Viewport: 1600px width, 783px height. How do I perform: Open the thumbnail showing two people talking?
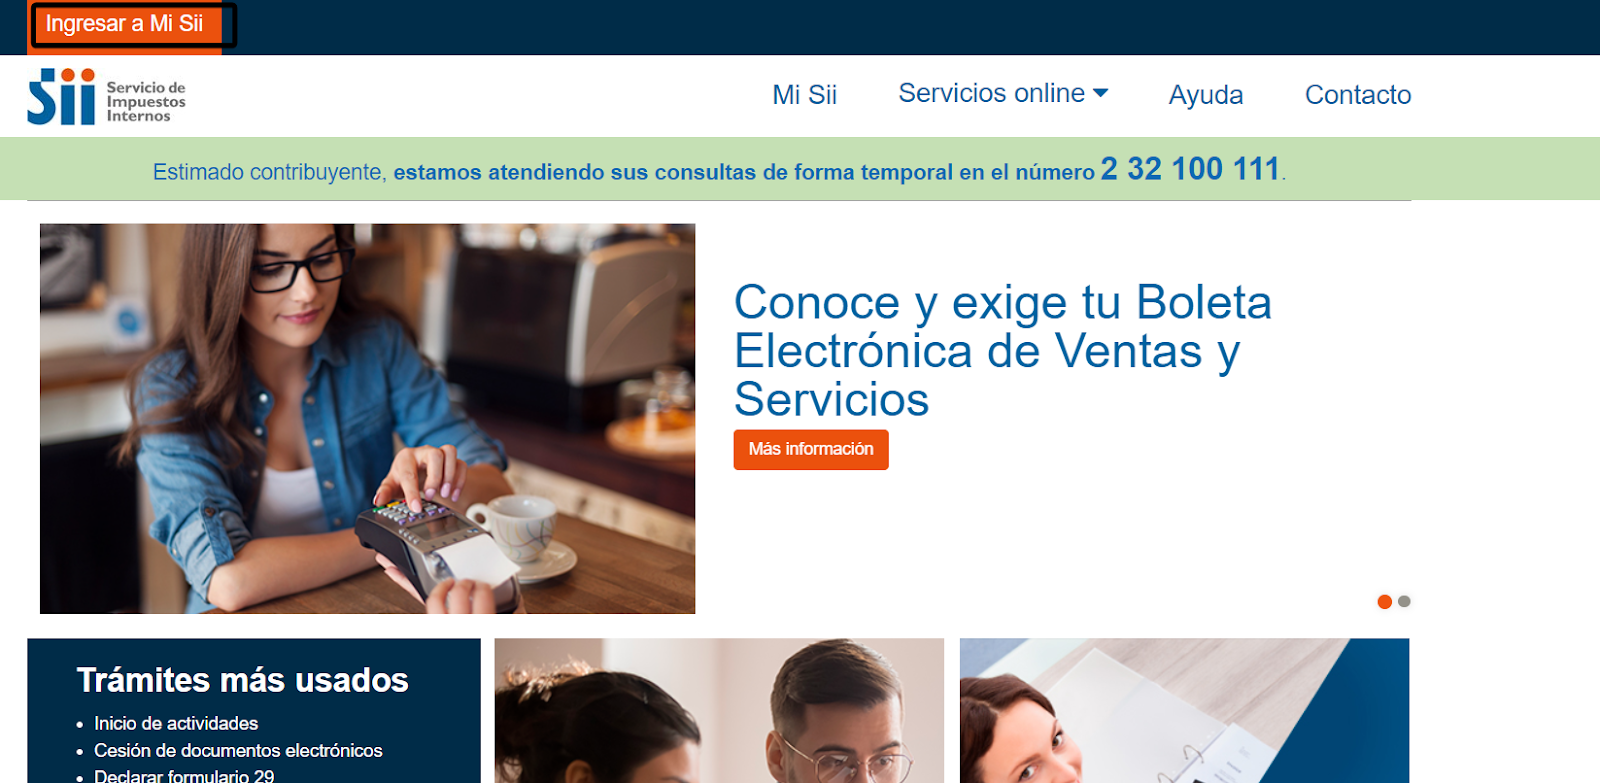[719, 711]
